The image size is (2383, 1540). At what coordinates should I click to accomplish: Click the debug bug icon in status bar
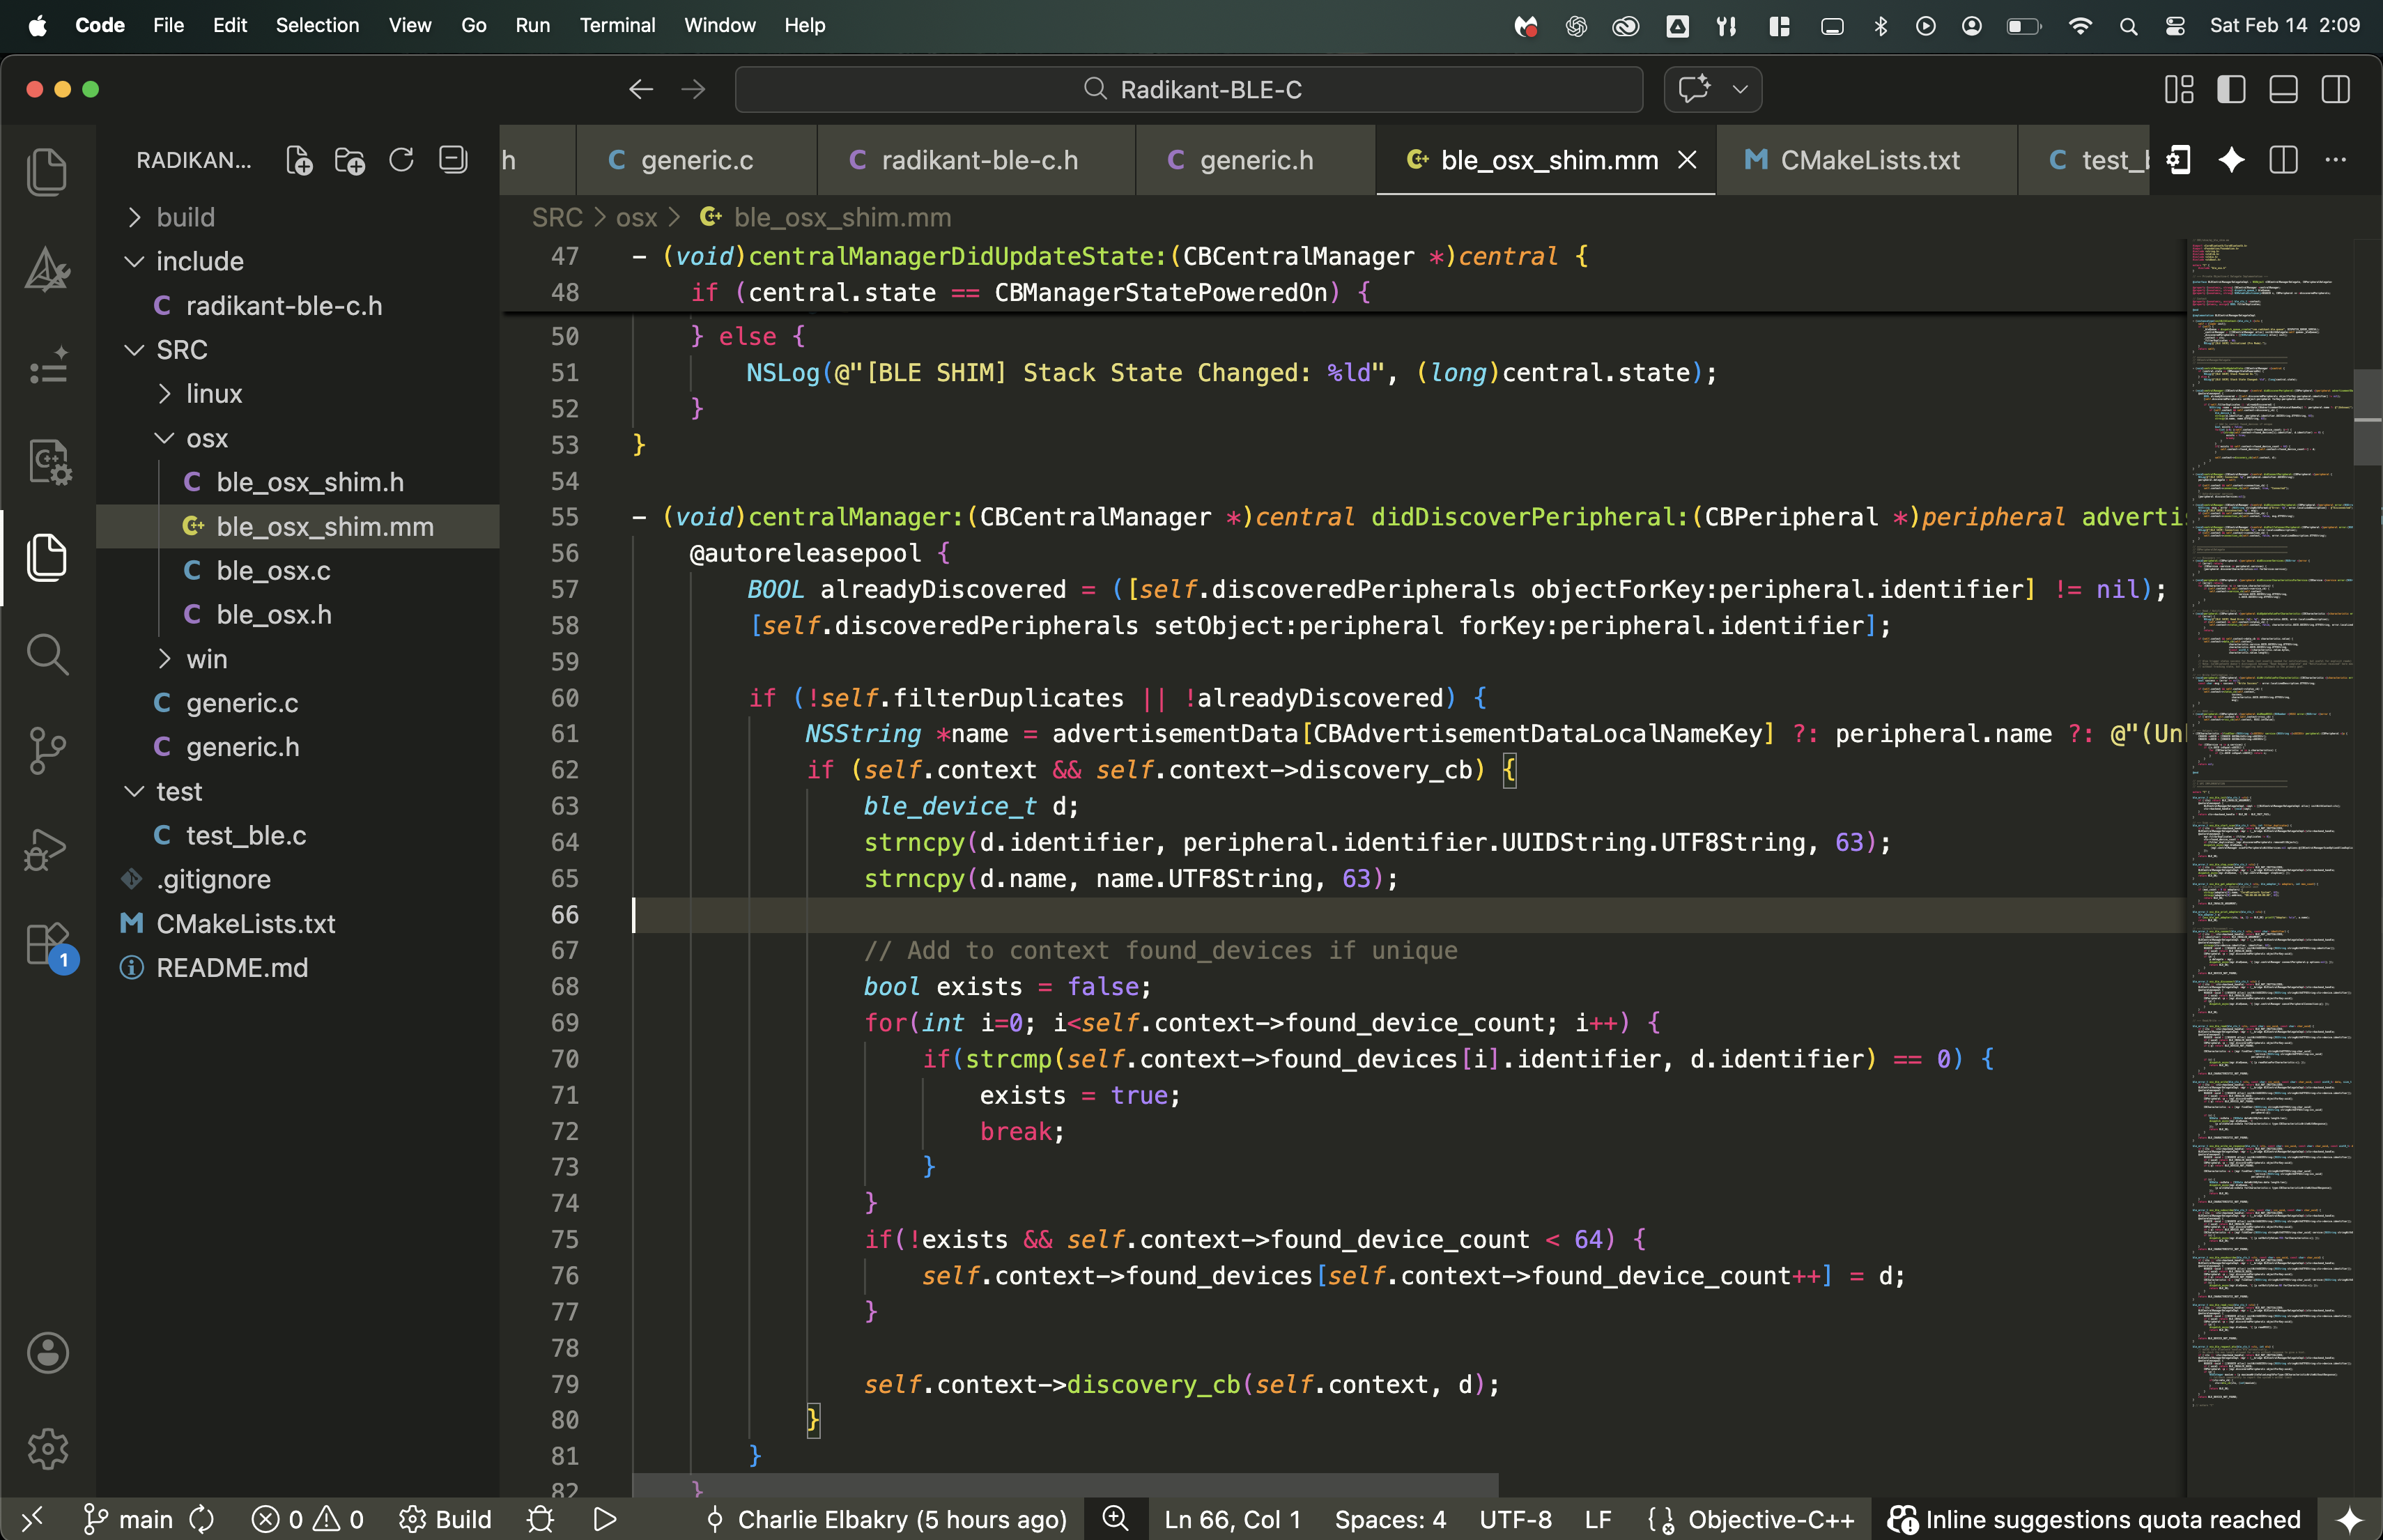click(x=540, y=1519)
